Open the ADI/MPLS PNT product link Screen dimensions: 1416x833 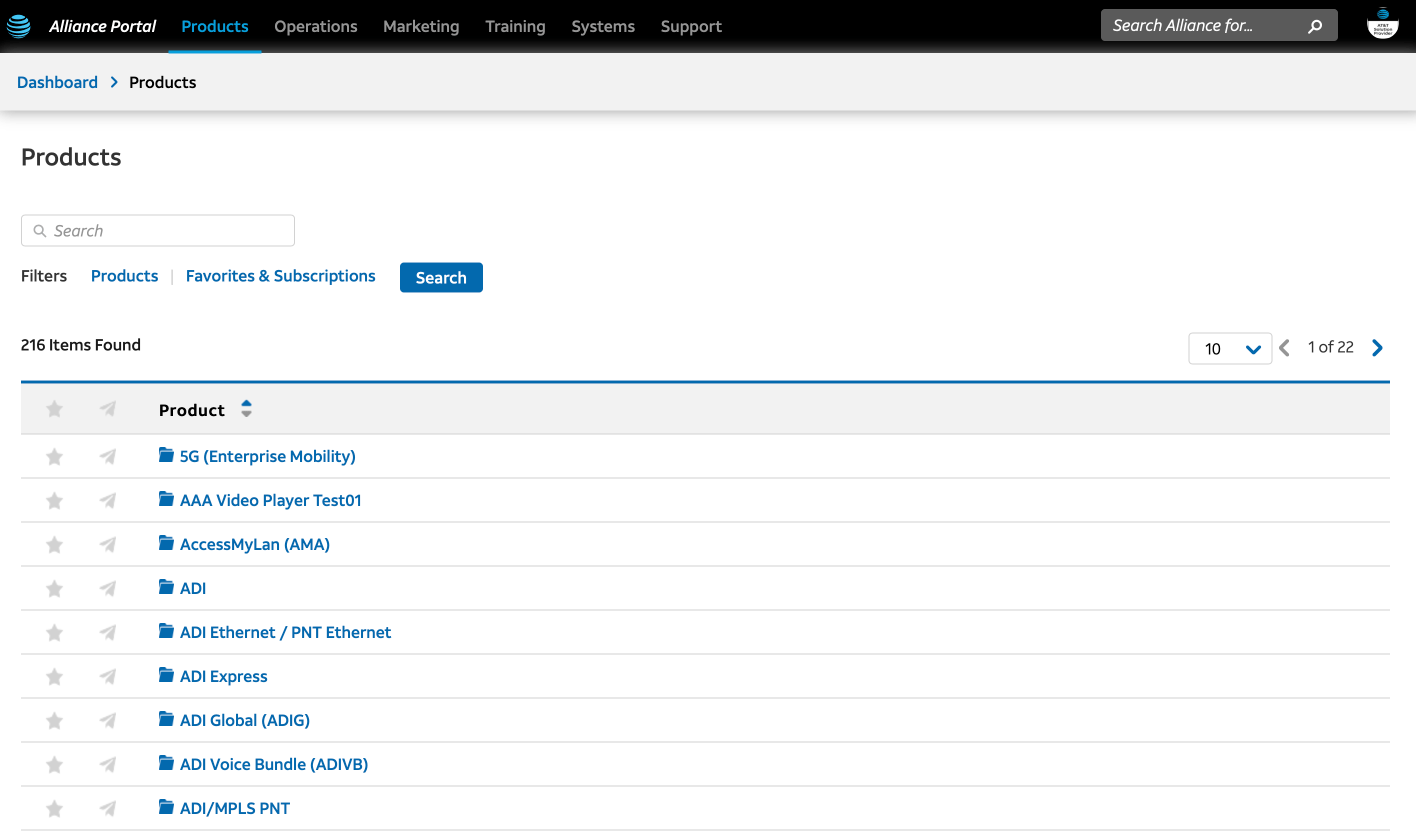(x=235, y=809)
